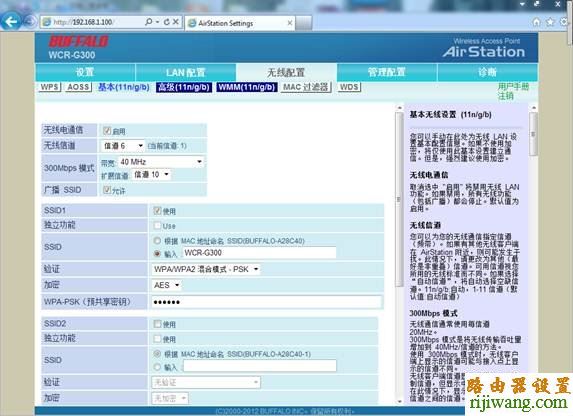Toggle the SSID2 独立功能 使用 checkbox

point(158,339)
